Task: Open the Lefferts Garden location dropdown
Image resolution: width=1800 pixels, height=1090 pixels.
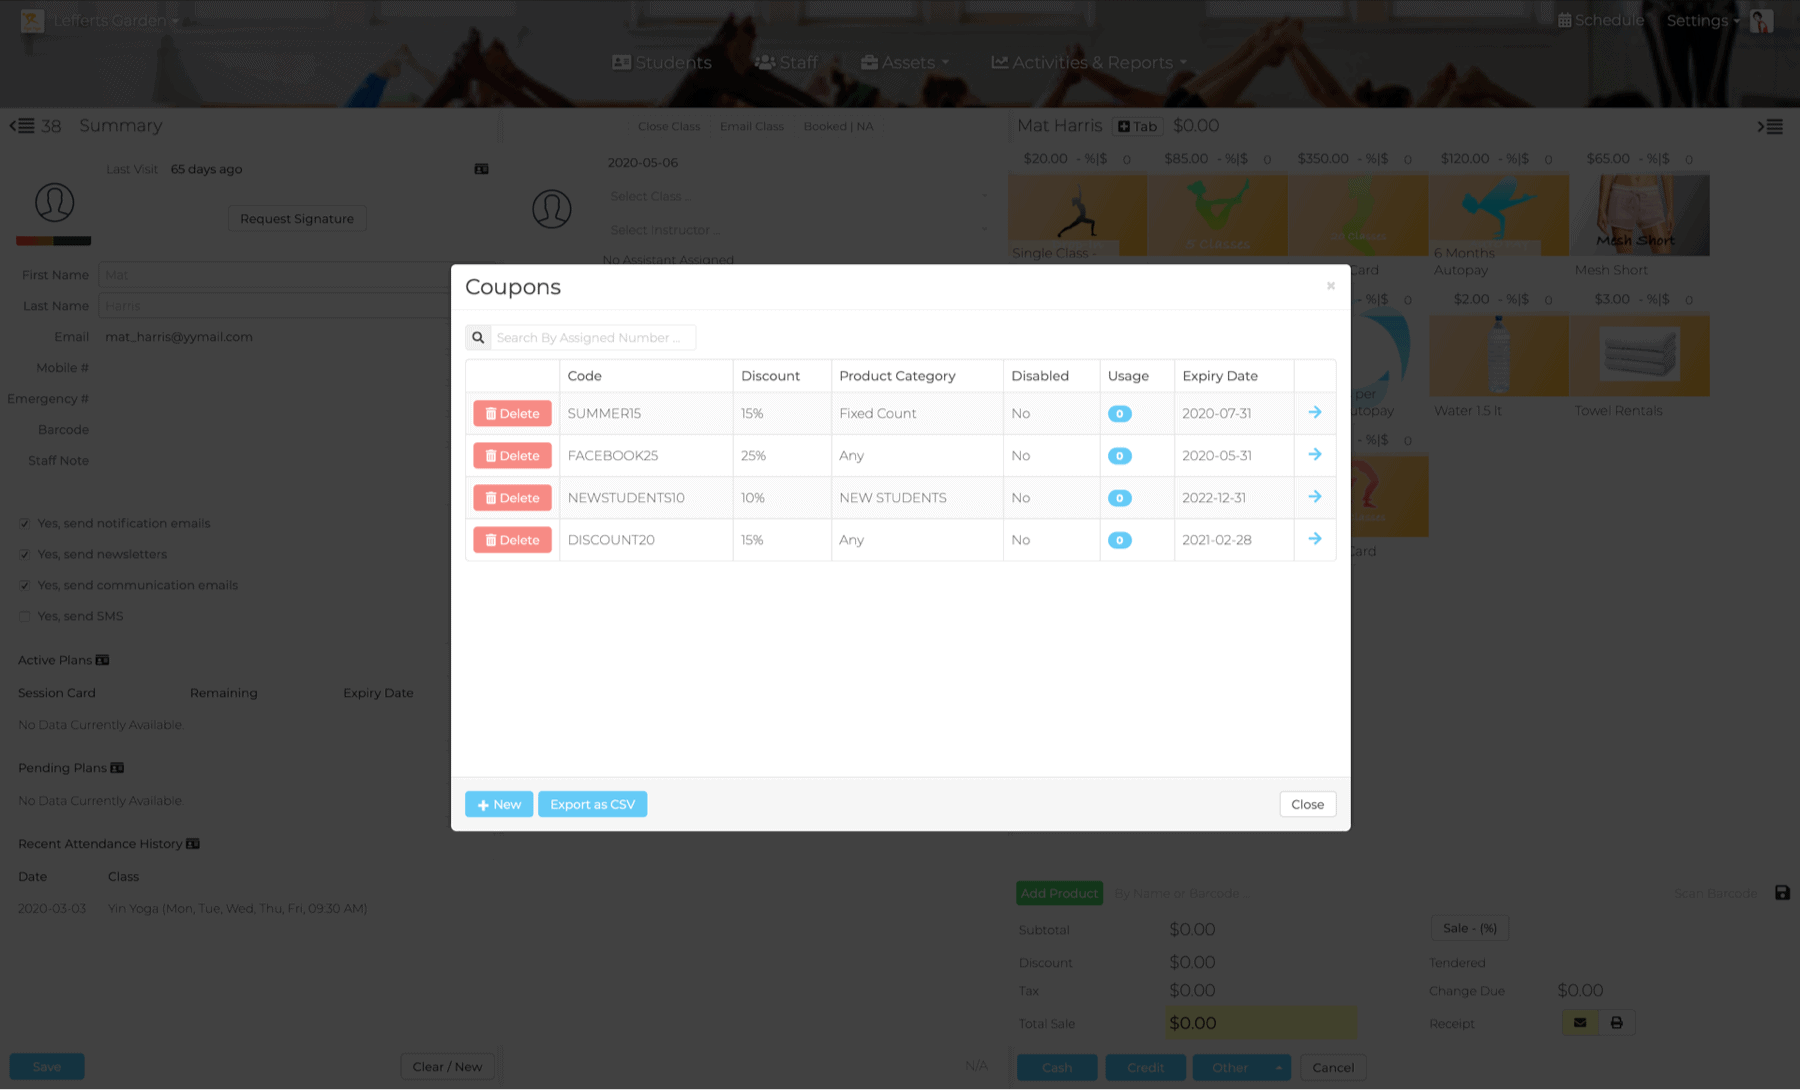Action: click(x=115, y=20)
